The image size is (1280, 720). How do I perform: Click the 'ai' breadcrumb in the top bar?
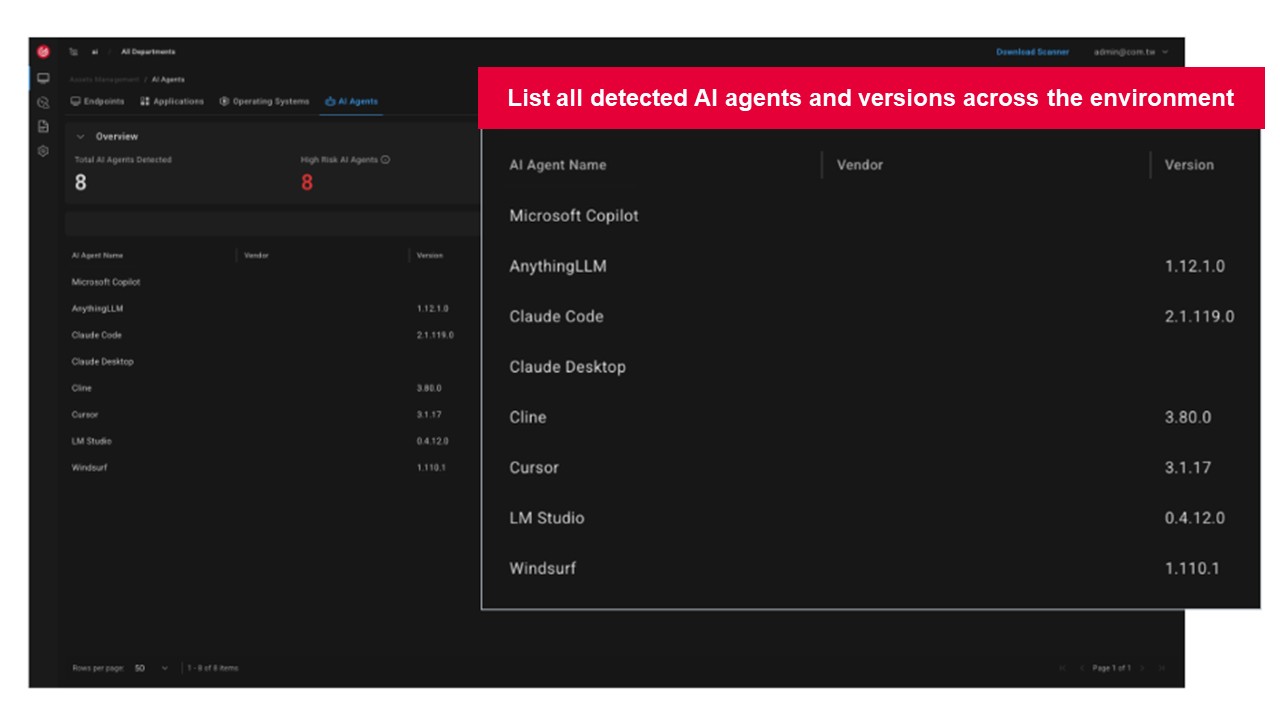(x=95, y=52)
